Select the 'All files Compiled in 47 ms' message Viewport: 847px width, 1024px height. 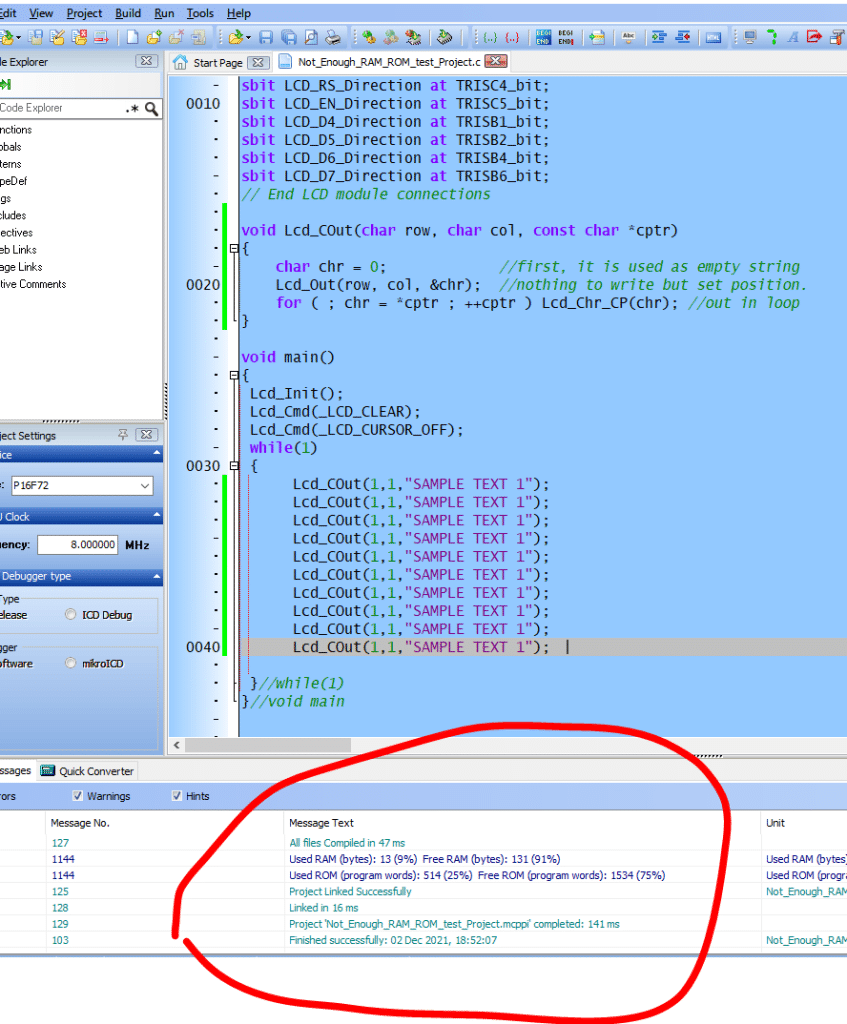tap(347, 843)
